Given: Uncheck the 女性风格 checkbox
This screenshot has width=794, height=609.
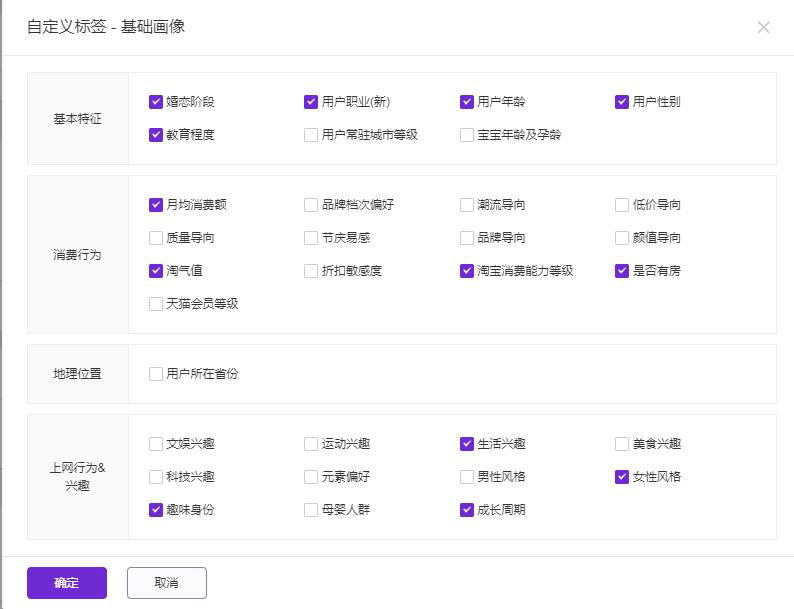Looking at the screenshot, I should [x=623, y=477].
